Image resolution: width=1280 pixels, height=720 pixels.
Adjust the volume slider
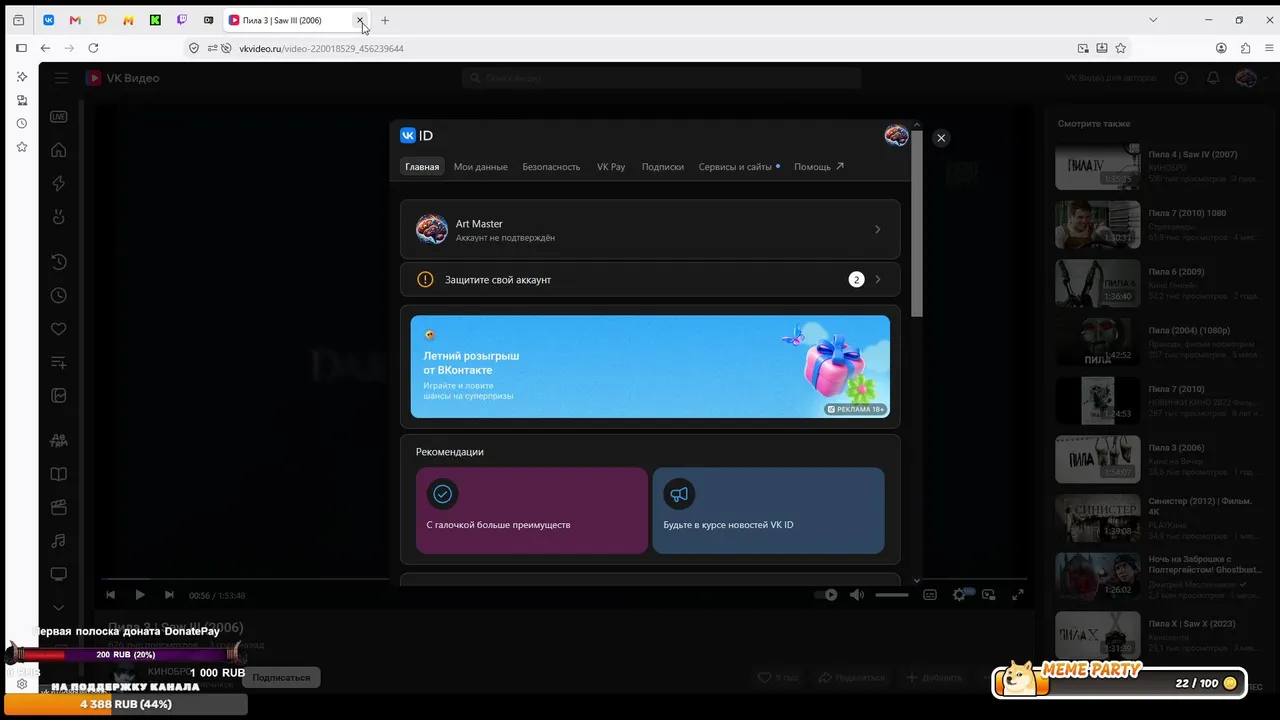(x=892, y=595)
